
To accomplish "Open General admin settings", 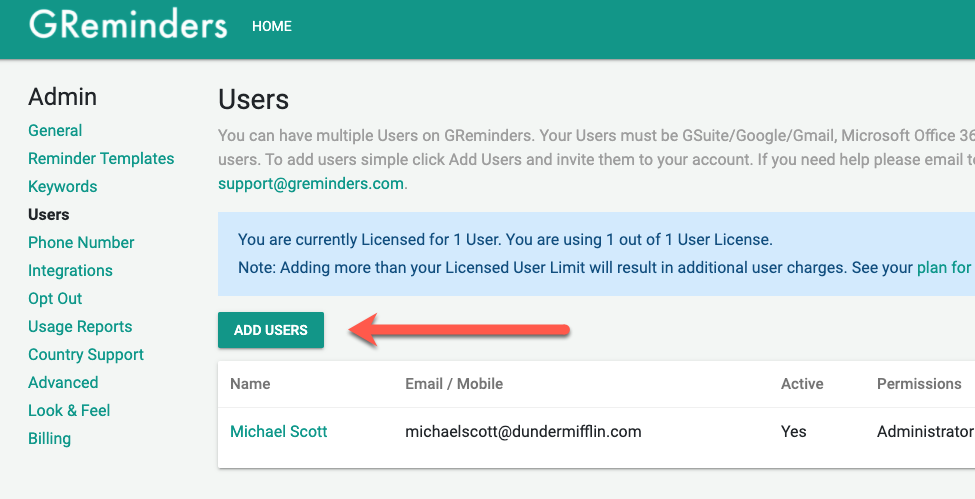I will point(55,131).
